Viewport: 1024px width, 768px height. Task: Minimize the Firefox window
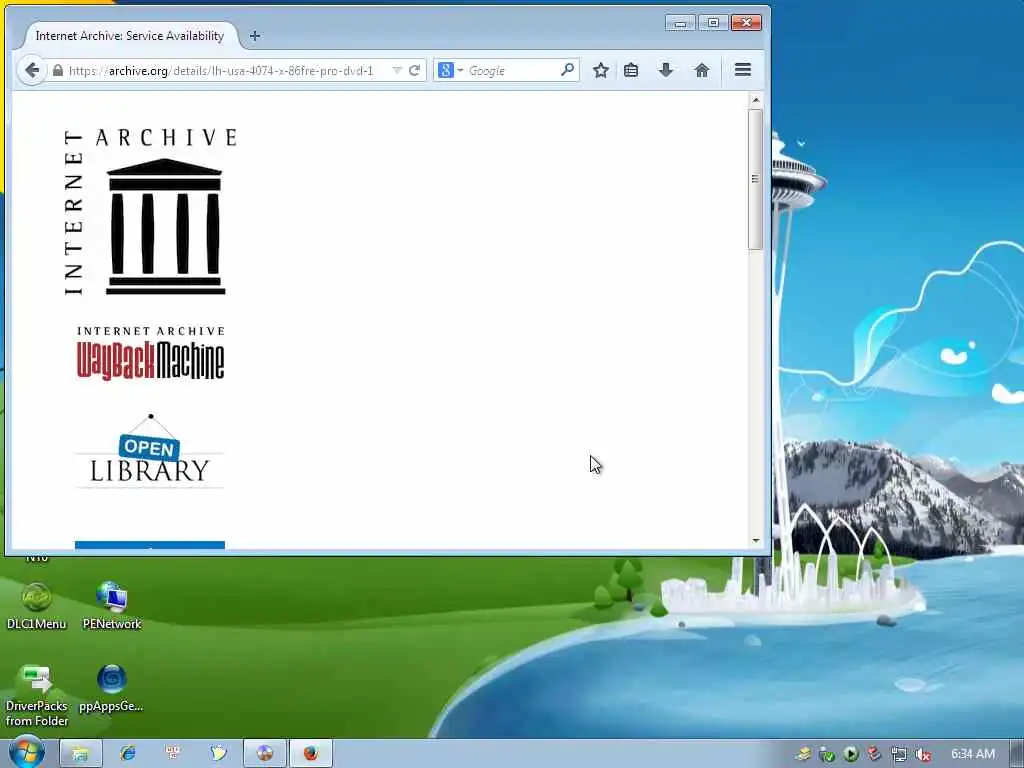680,23
